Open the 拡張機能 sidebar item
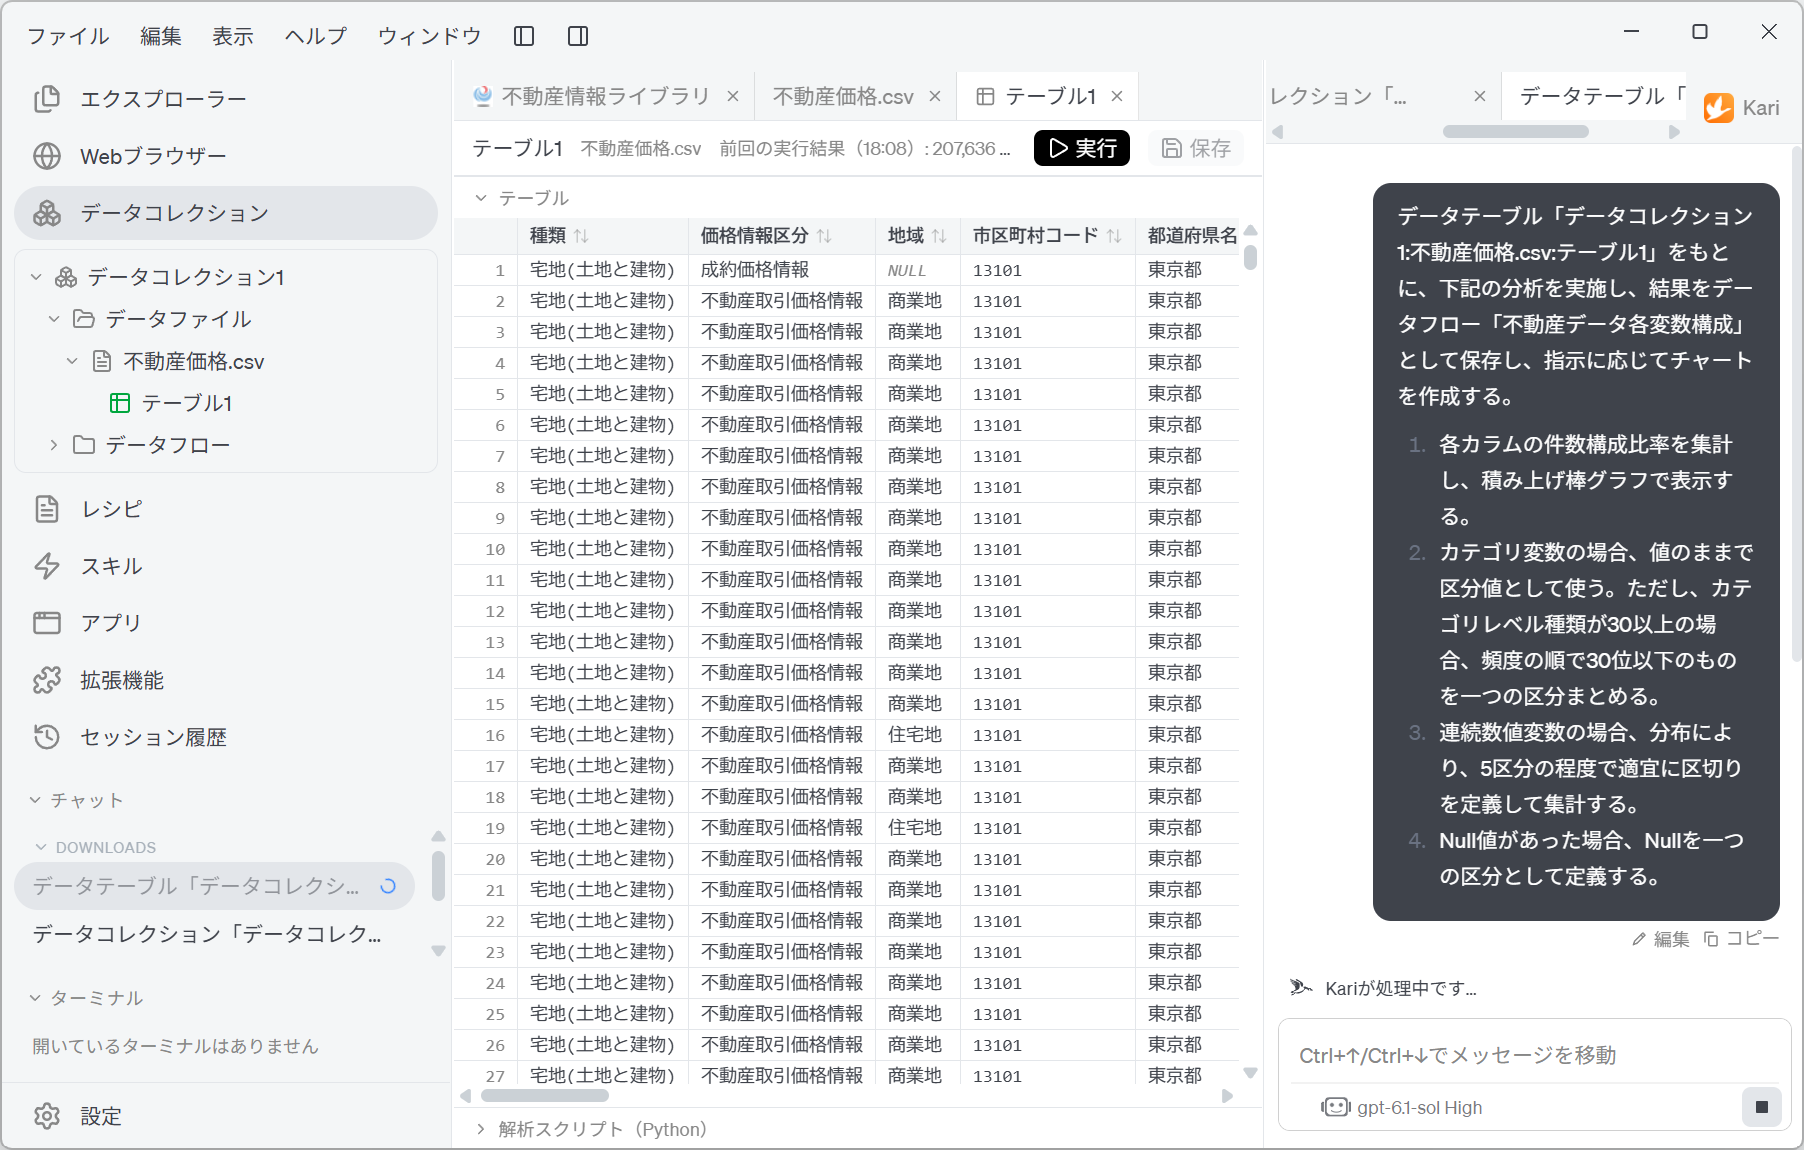 coord(225,680)
